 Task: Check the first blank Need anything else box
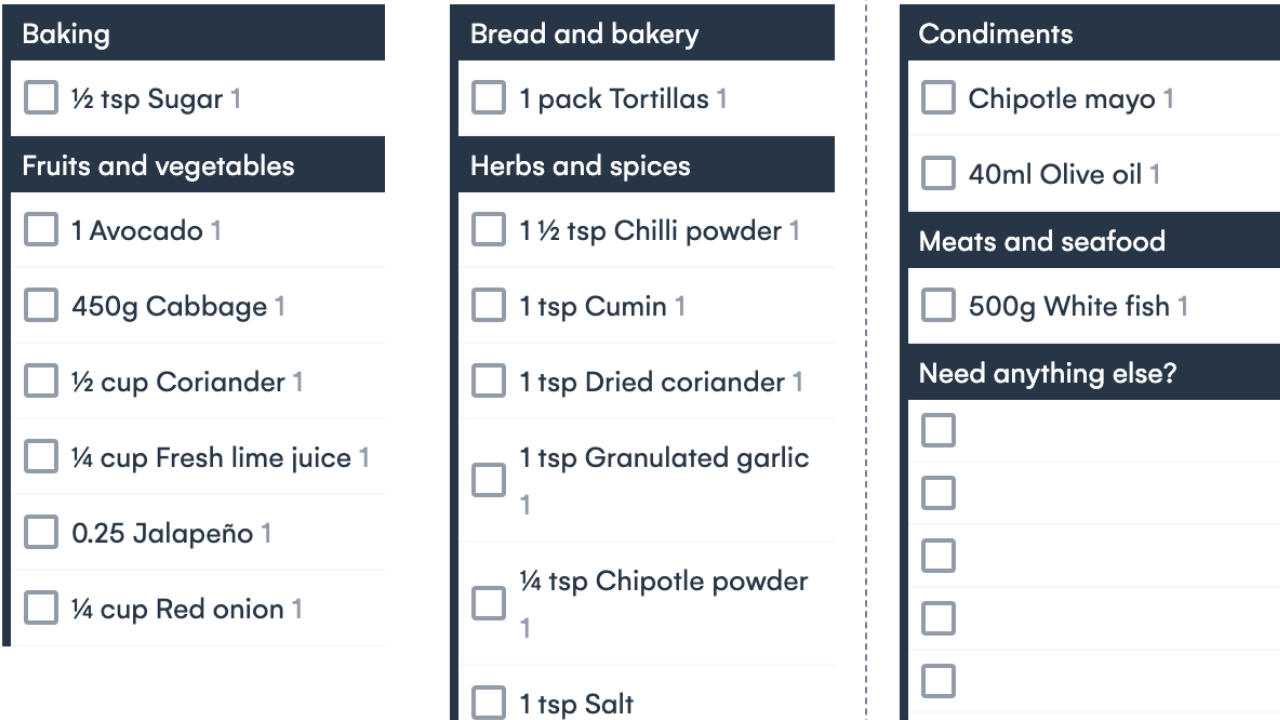(938, 431)
